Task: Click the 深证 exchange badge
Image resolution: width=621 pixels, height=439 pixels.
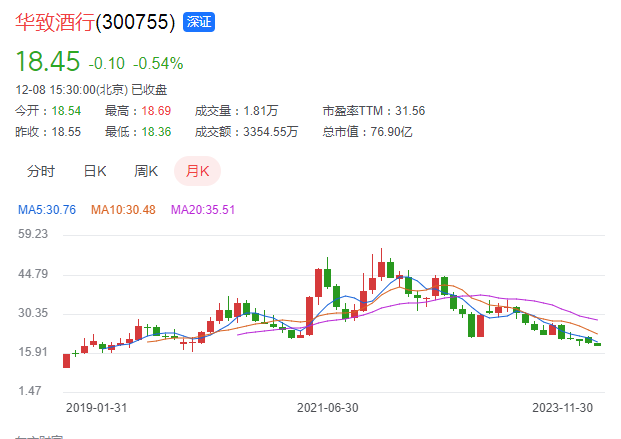Action: coord(199,22)
